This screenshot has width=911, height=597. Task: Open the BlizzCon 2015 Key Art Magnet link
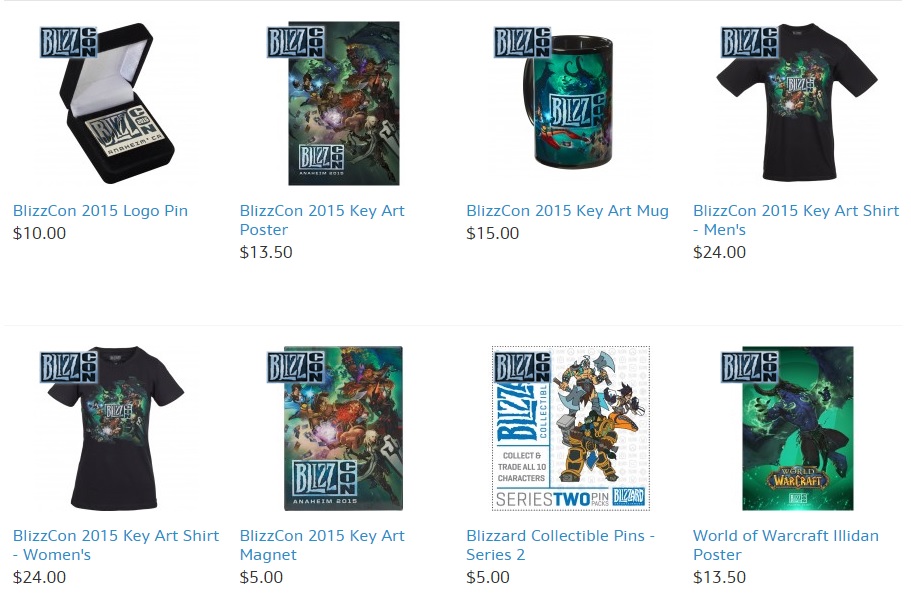(322, 545)
